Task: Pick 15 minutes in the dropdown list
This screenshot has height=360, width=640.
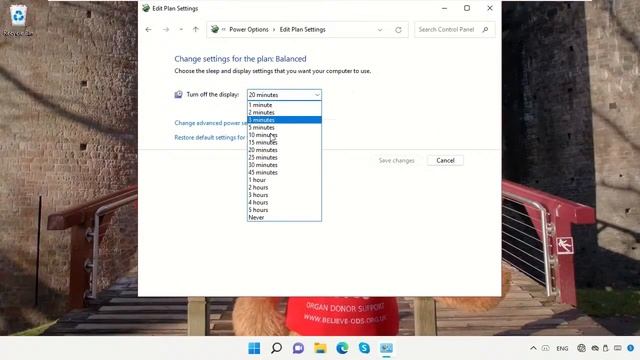Action: pos(284,142)
